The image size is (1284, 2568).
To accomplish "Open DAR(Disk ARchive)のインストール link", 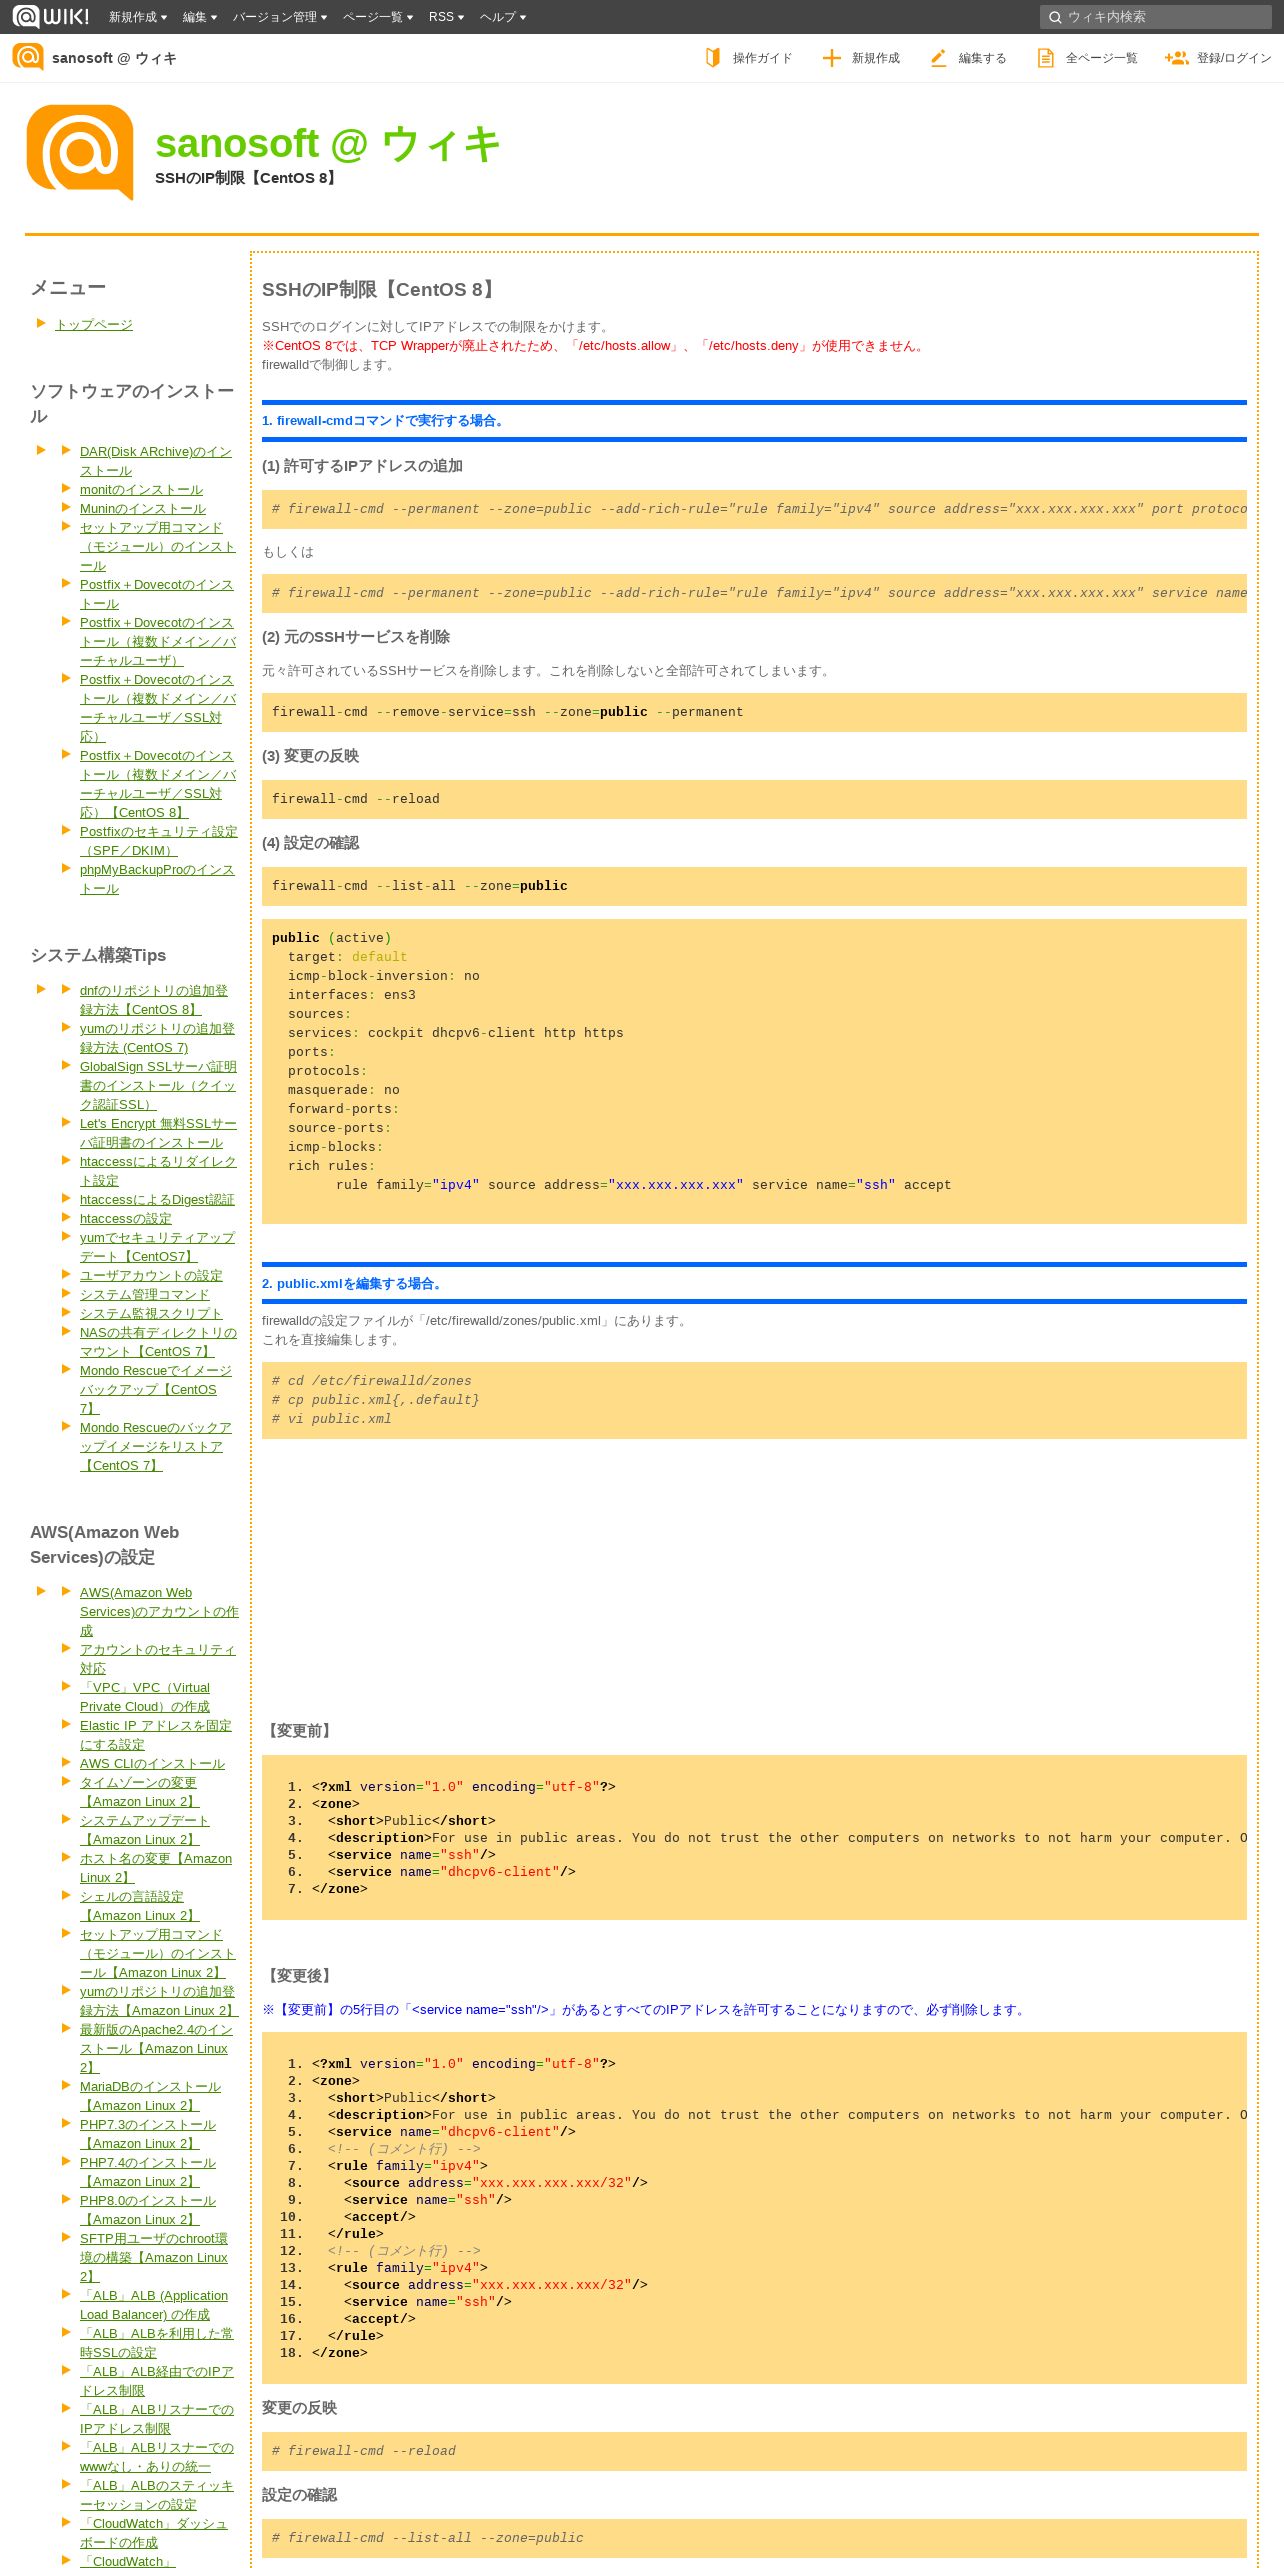I will (156, 461).
